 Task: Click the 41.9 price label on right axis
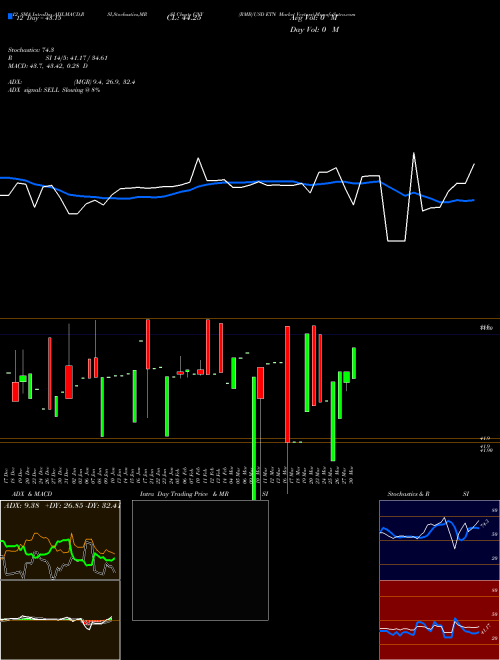pos(485,439)
